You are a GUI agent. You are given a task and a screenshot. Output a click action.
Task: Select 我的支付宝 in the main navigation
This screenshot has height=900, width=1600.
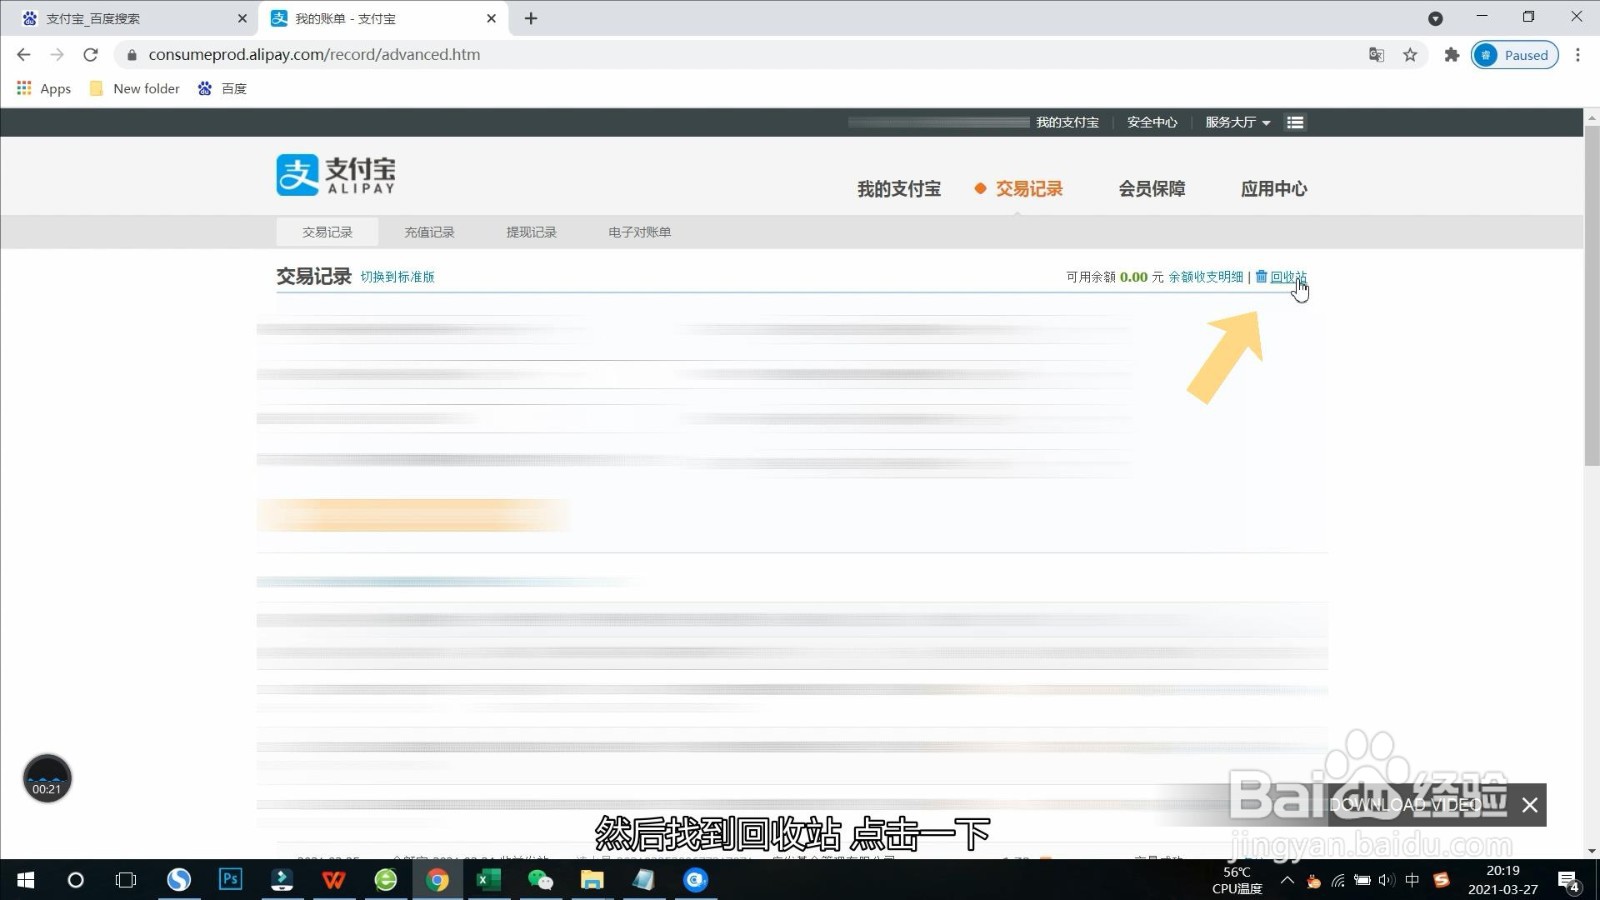[899, 189]
